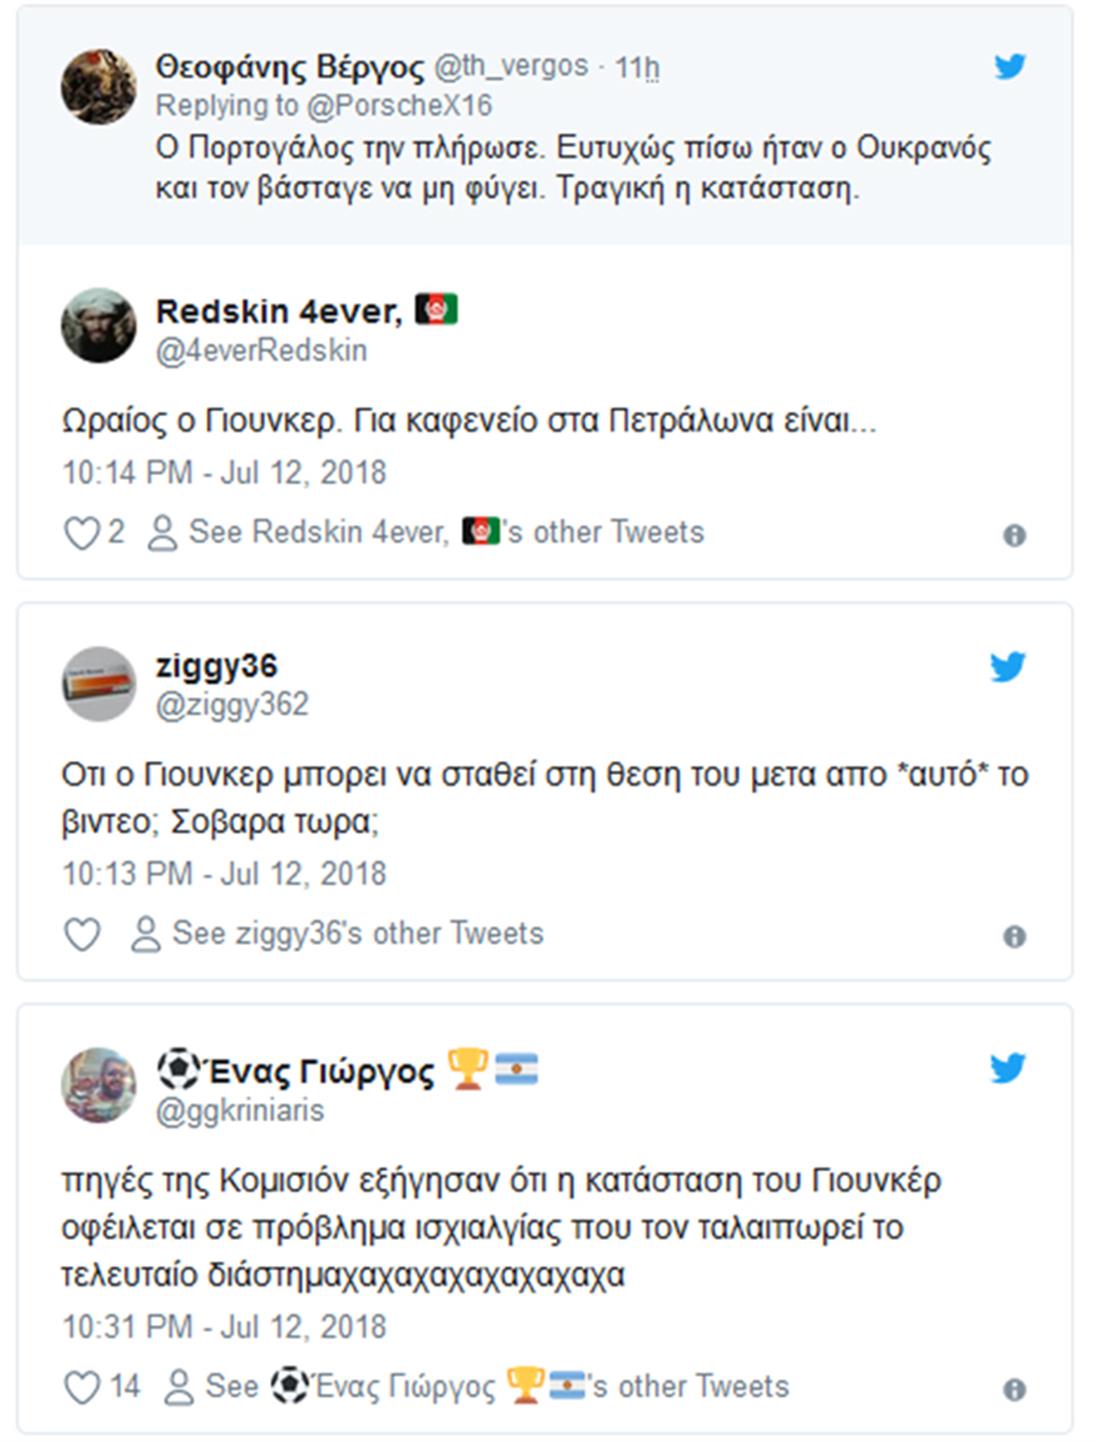
Task: Open the 11h timestamp on the reply tweet
Action: 637,67
